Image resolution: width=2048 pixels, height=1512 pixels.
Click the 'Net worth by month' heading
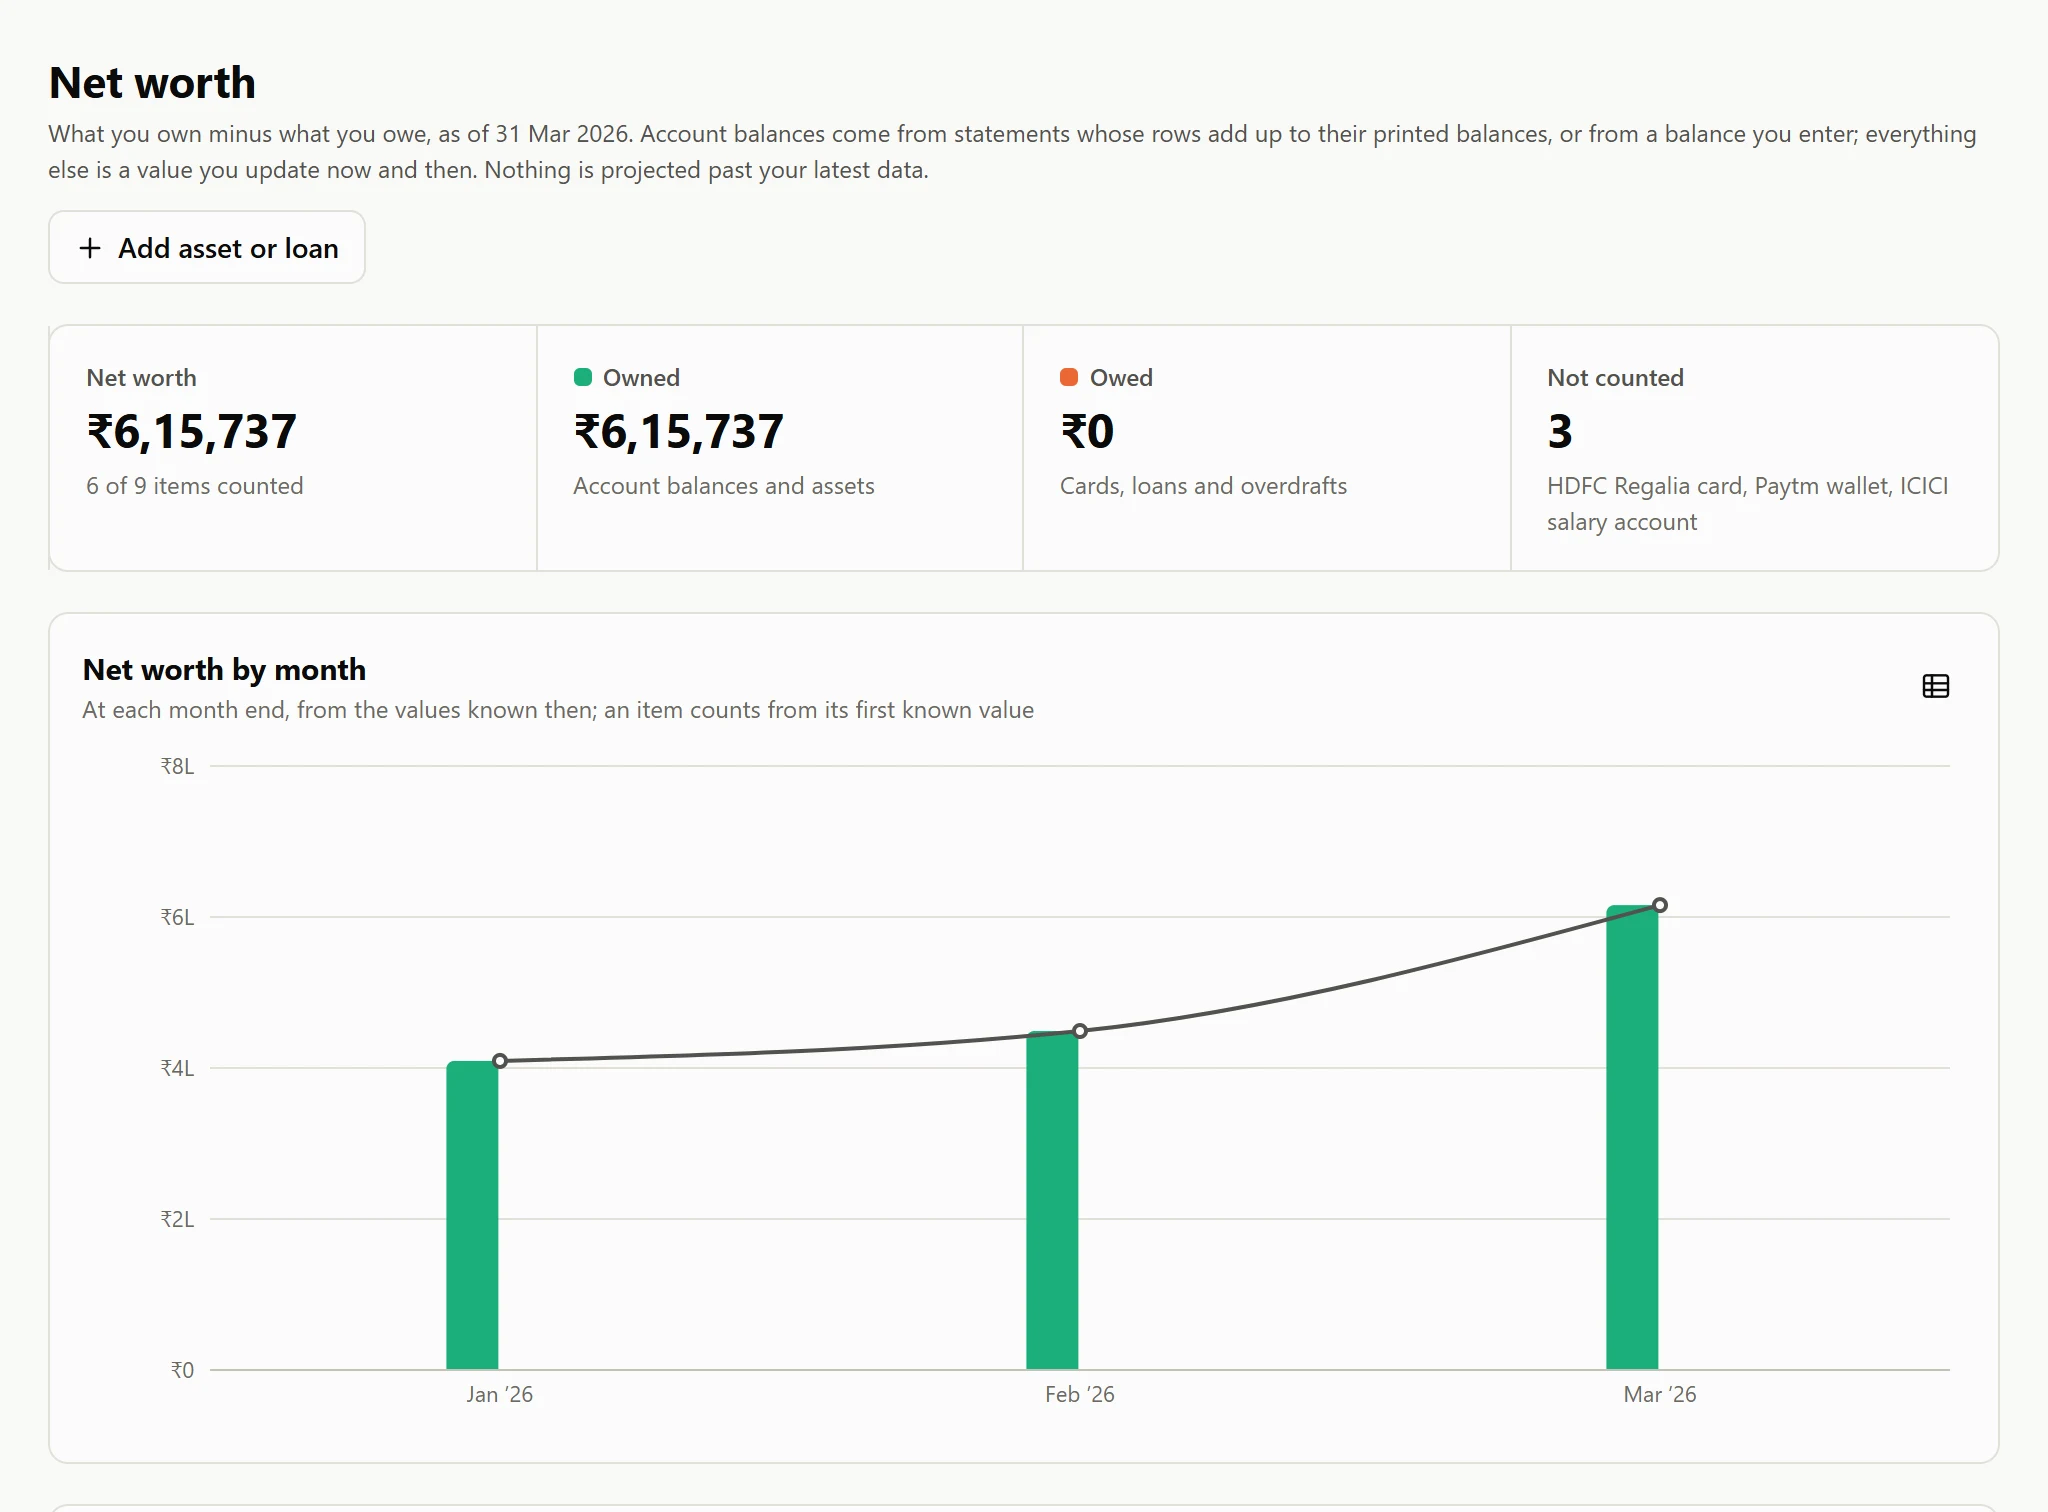[x=224, y=670]
